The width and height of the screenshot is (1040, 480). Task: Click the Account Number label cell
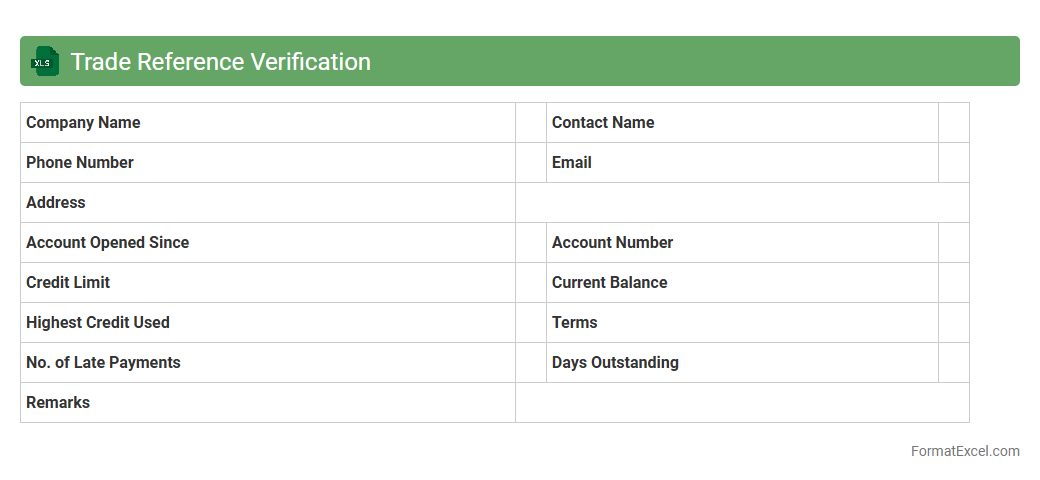pyautogui.click(x=742, y=243)
